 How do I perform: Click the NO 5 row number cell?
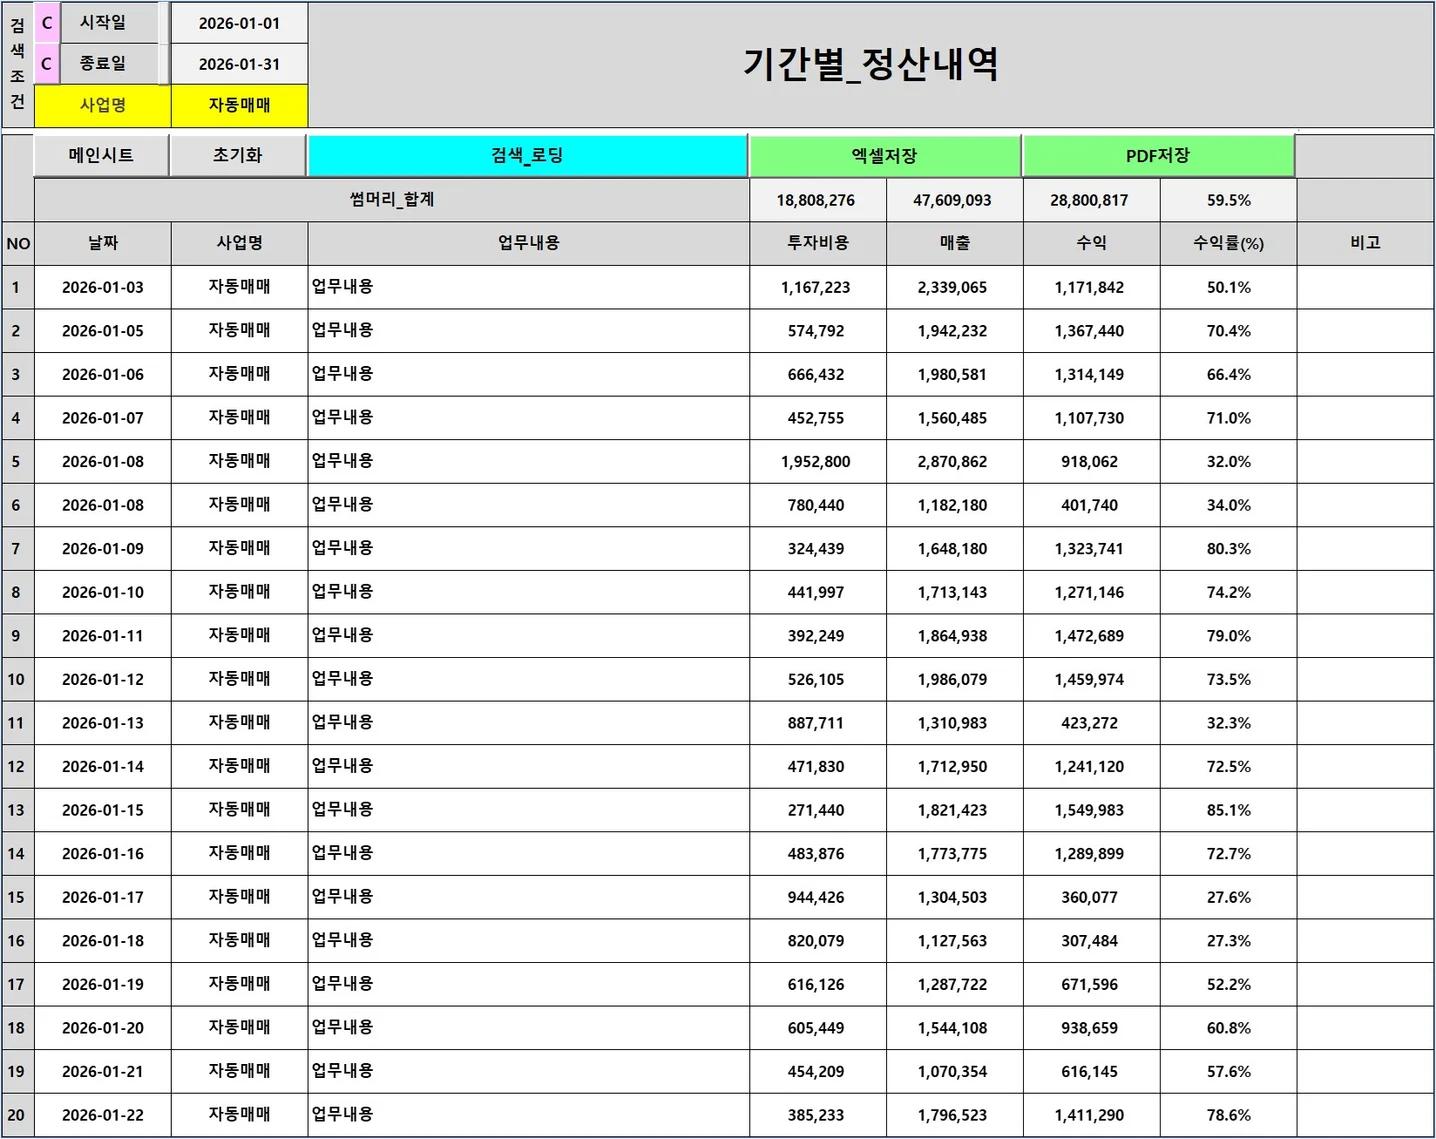17,461
